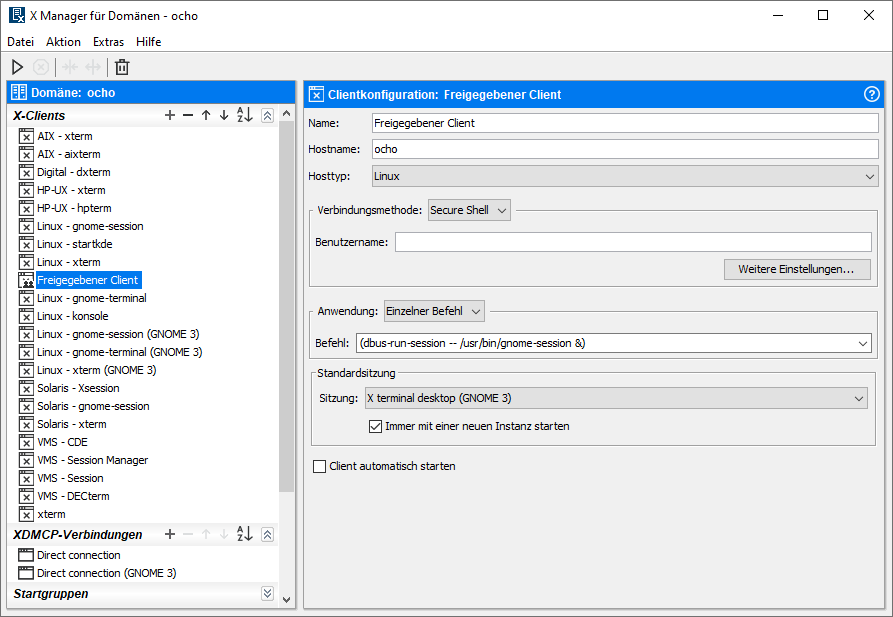Click the trash delete toolbar icon
893x617 pixels.
click(x=122, y=67)
